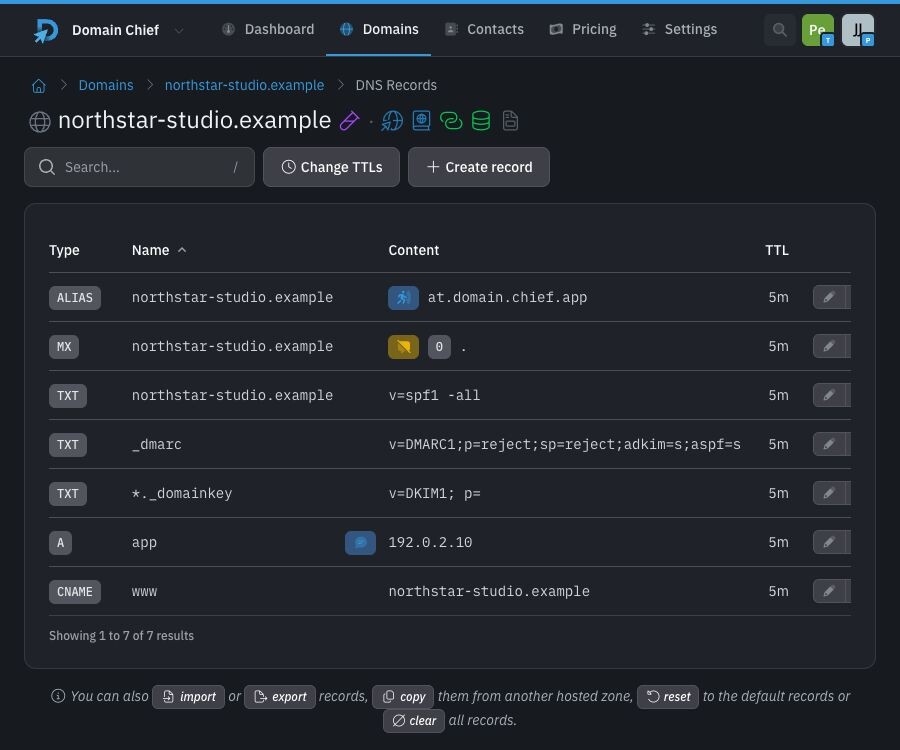Click the TTL column header
Image resolution: width=900 pixels, height=750 pixels.
coord(777,250)
